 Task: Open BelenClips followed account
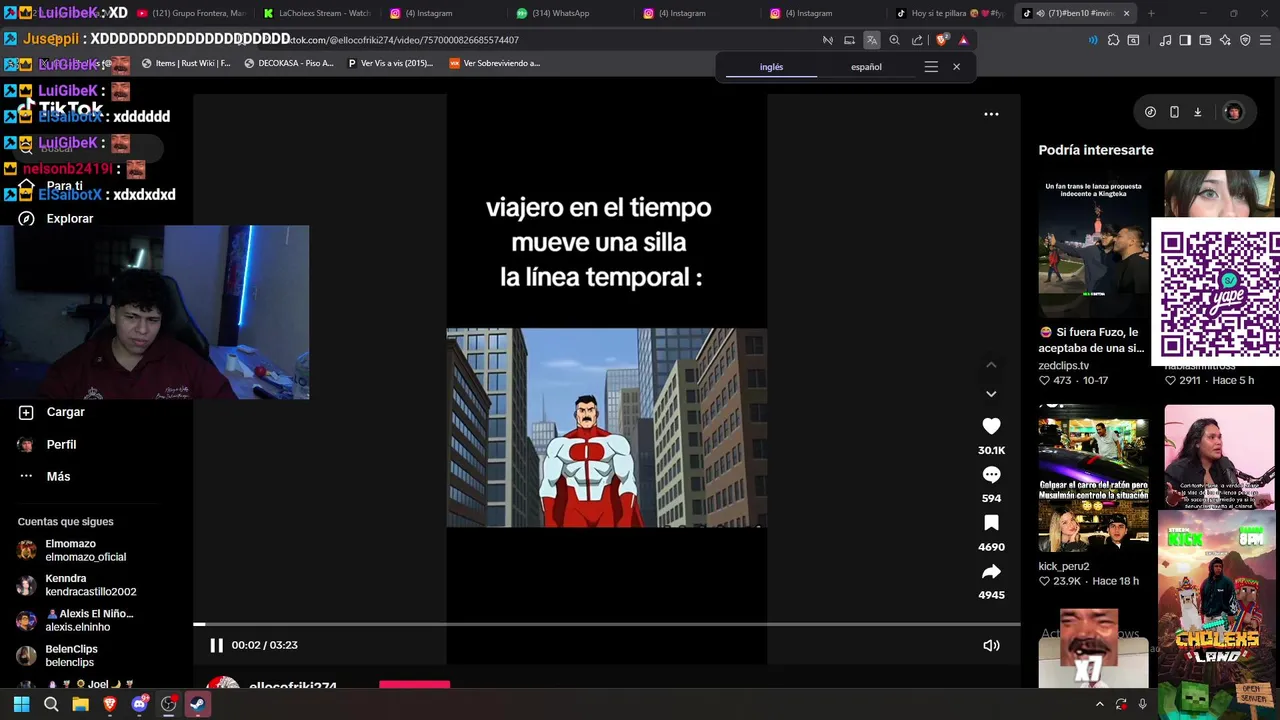pos(71,655)
